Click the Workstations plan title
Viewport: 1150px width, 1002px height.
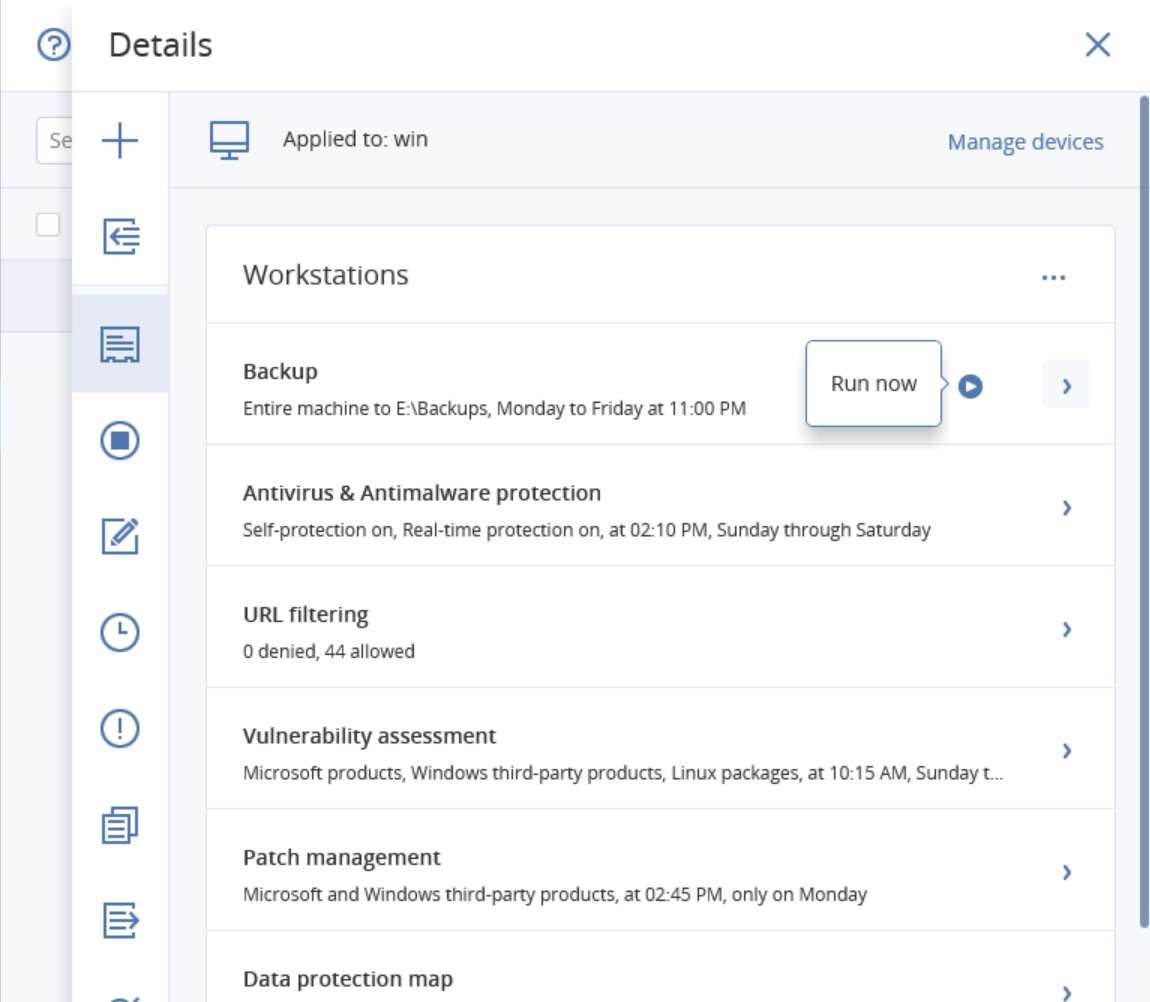326,275
